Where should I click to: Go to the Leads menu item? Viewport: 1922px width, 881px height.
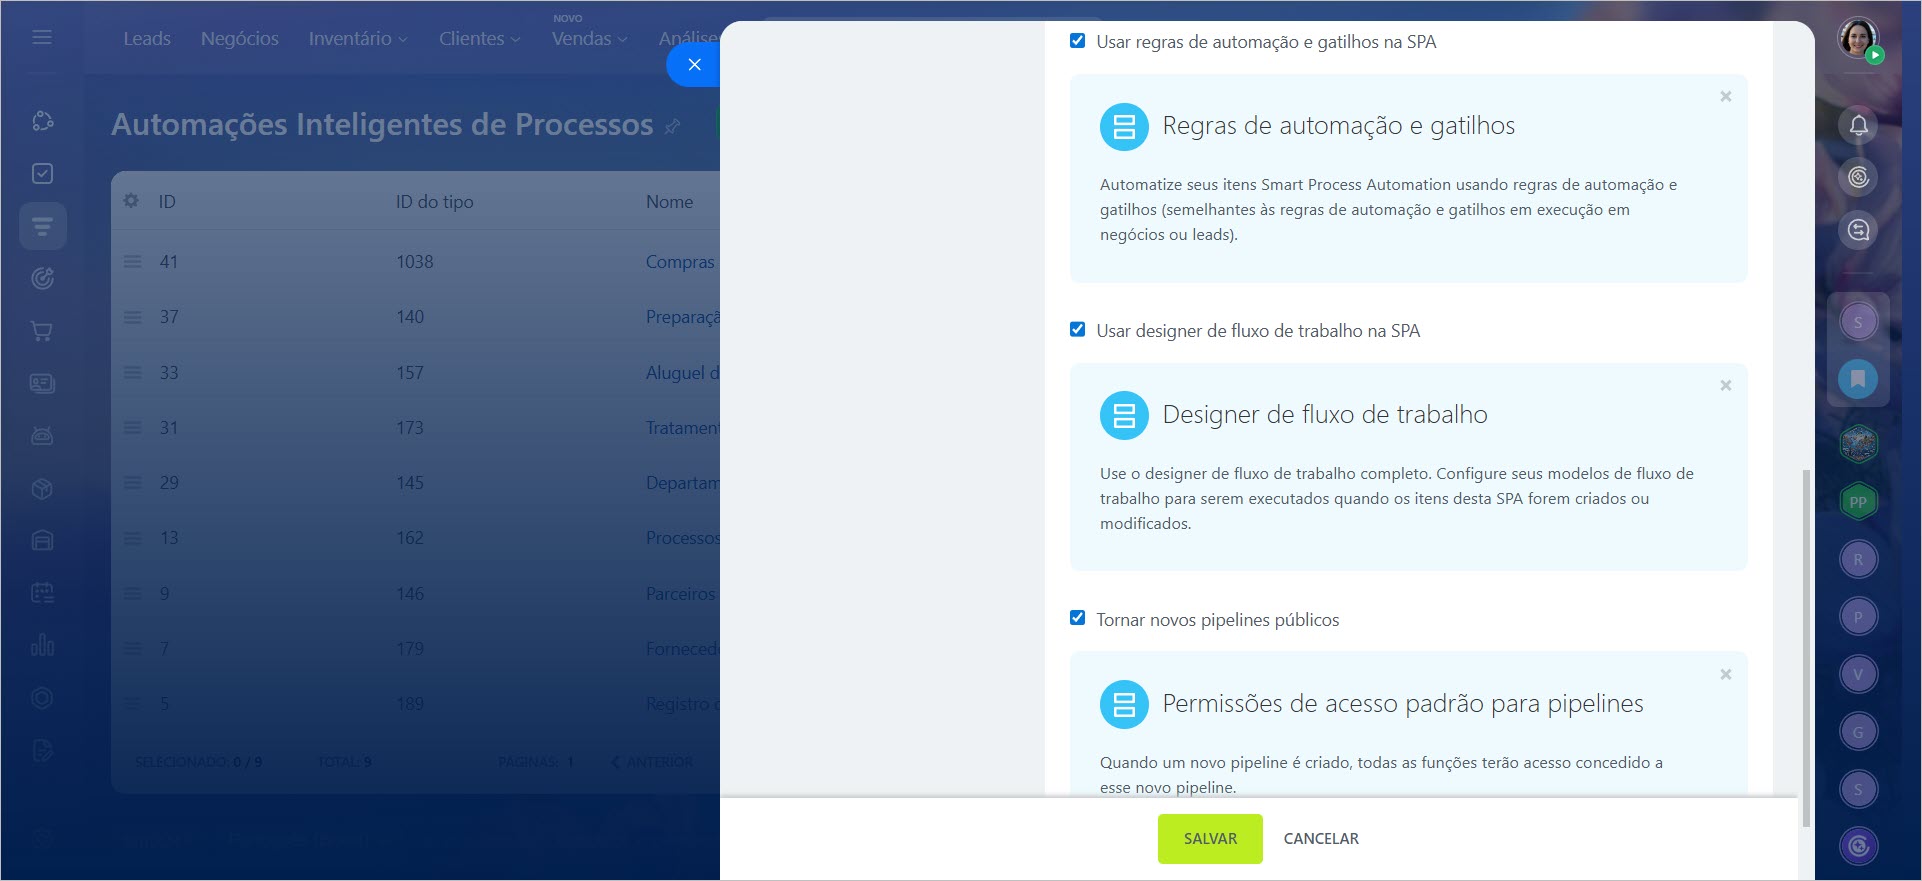pyautogui.click(x=147, y=39)
